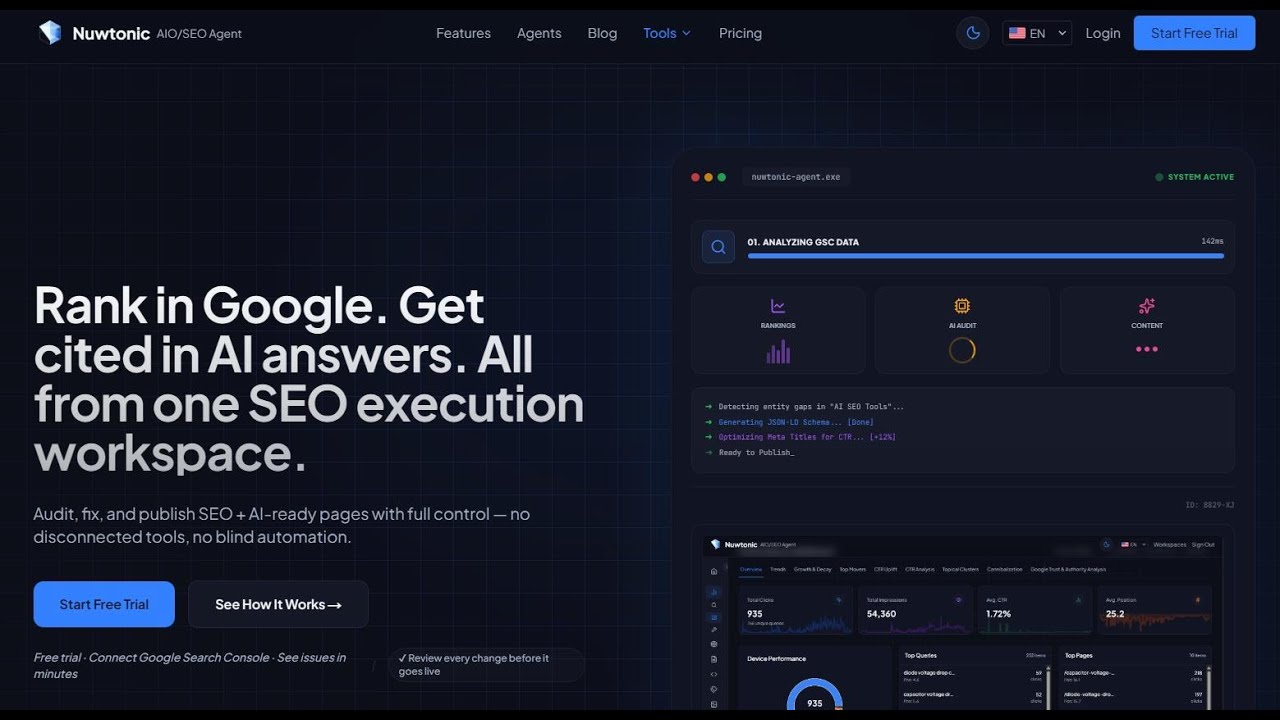The image size is (1280, 720).
Task: Toggle dark mode with the moon icon
Action: pyautogui.click(x=973, y=33)
